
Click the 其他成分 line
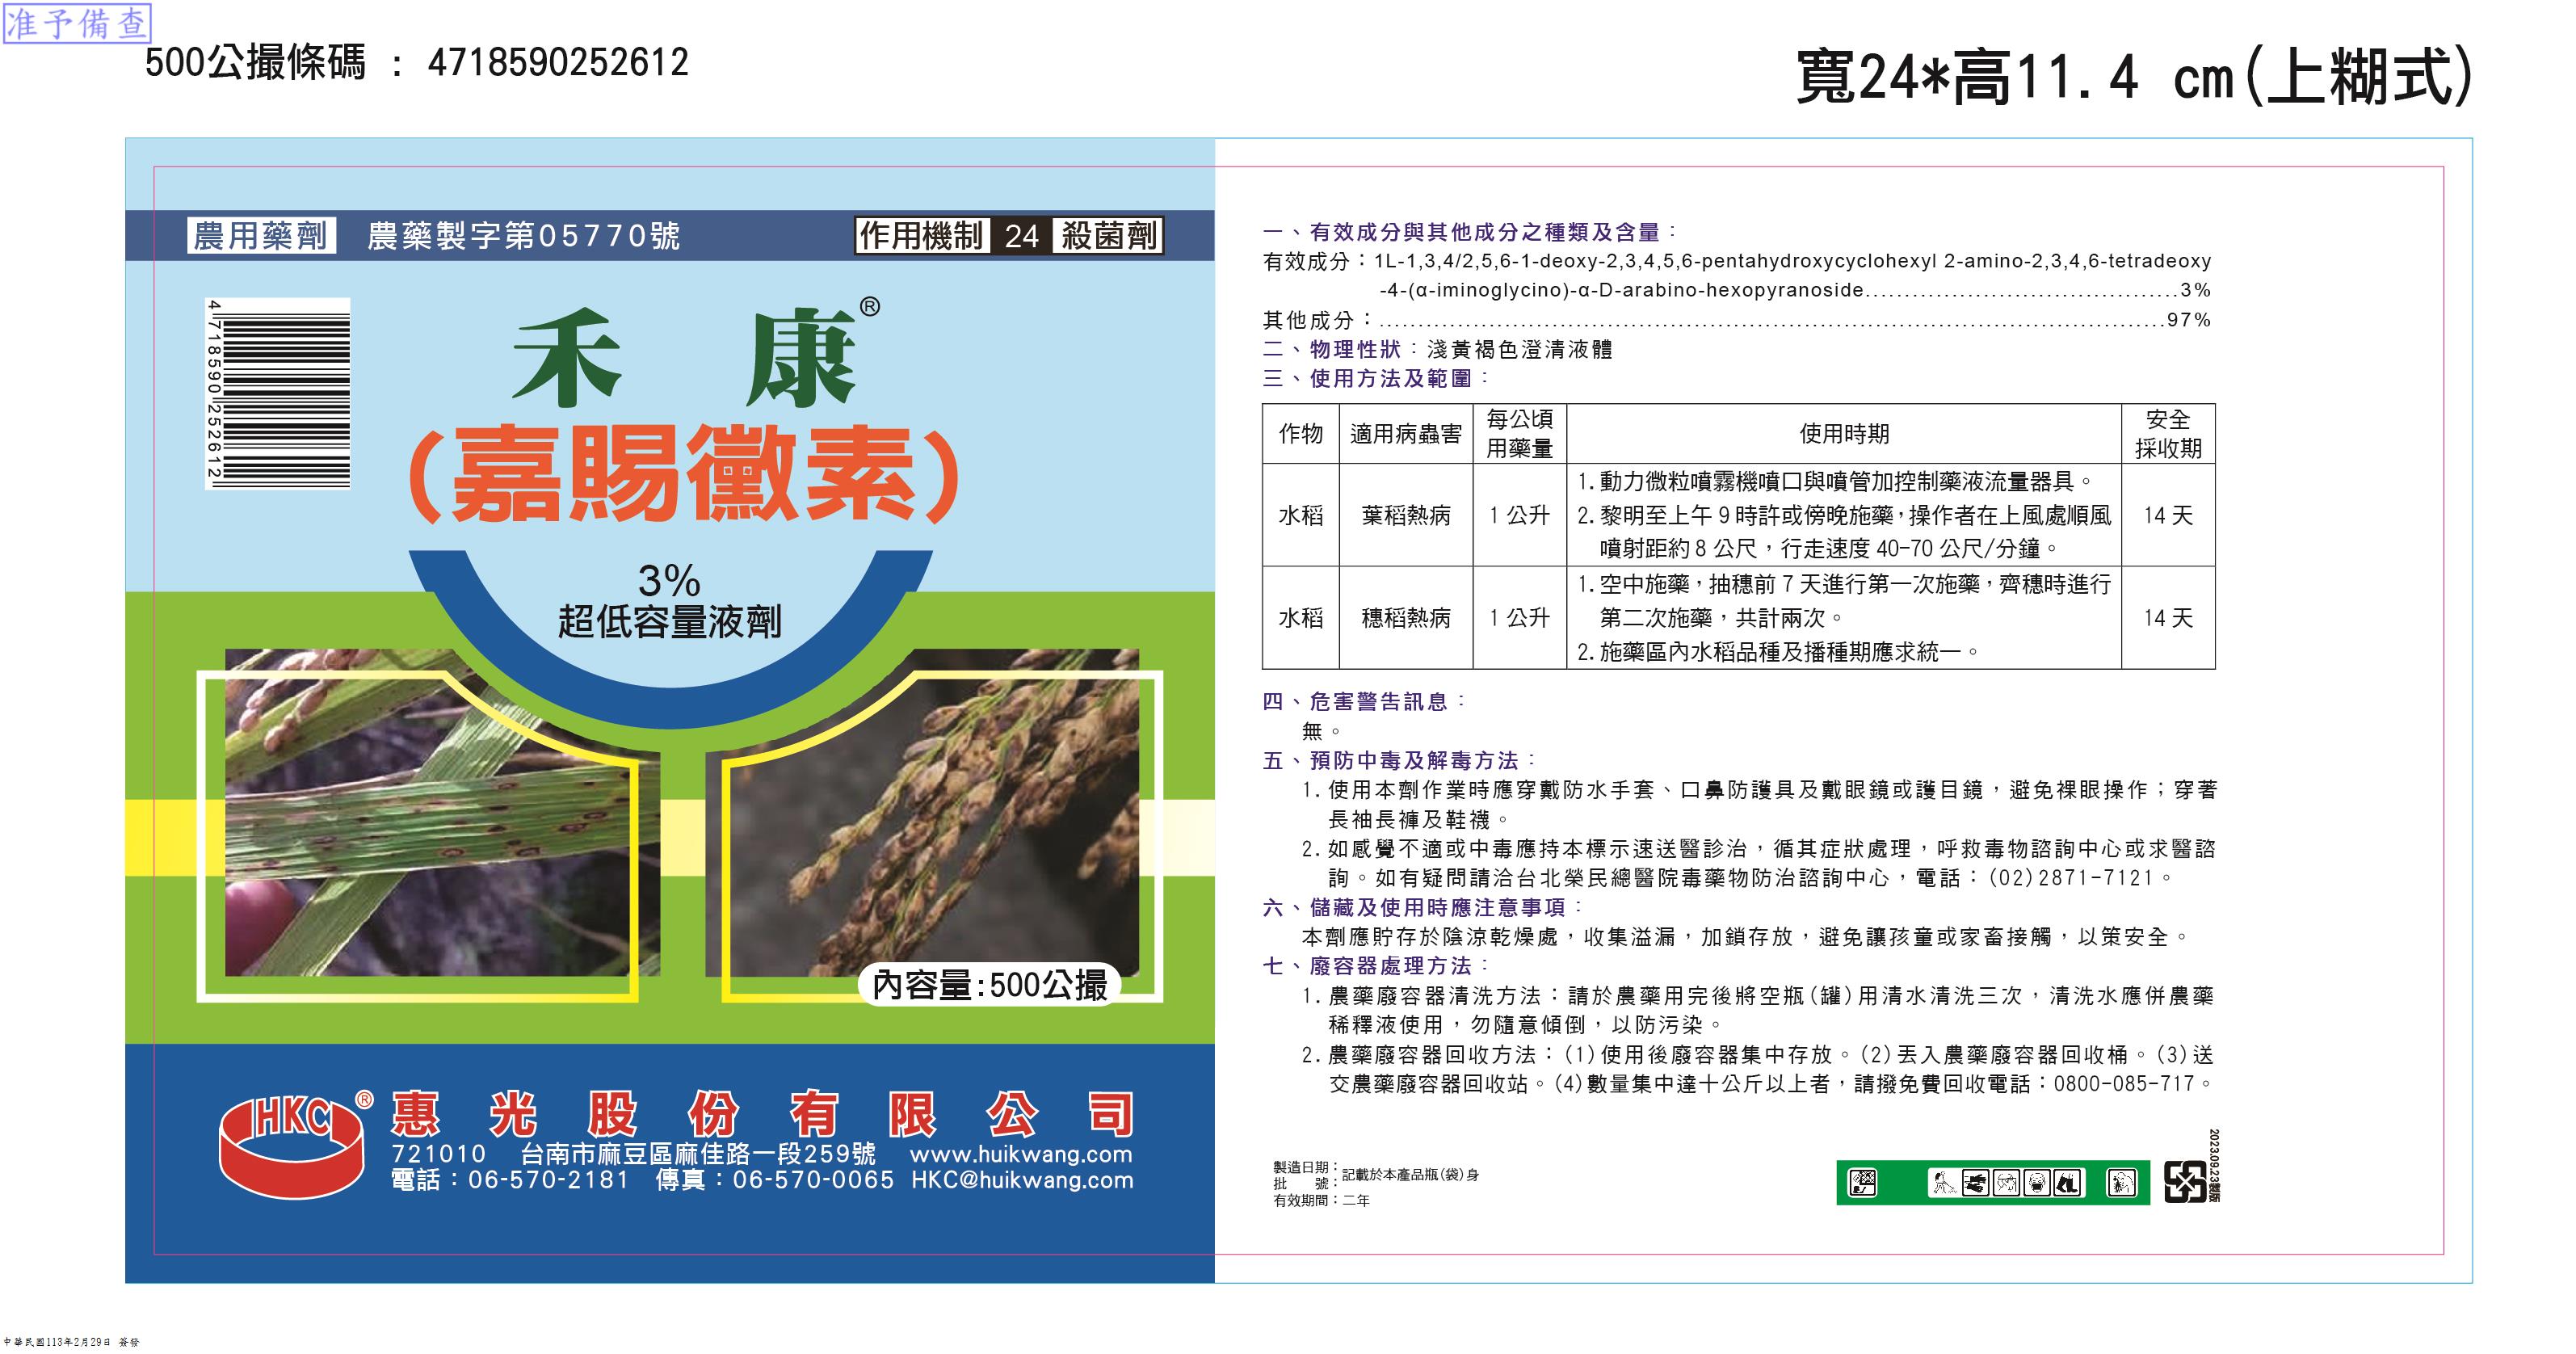click(x=1737, y=320)
